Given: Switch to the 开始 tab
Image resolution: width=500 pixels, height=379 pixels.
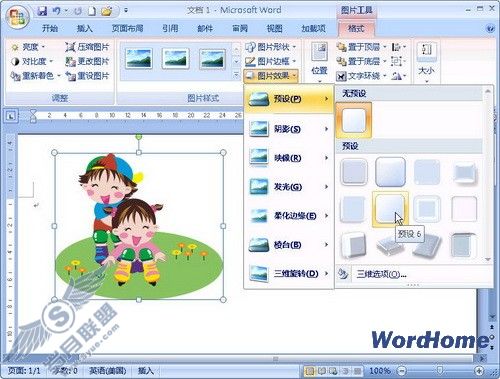Looking at the screenshot, I should tap(50, 29).
